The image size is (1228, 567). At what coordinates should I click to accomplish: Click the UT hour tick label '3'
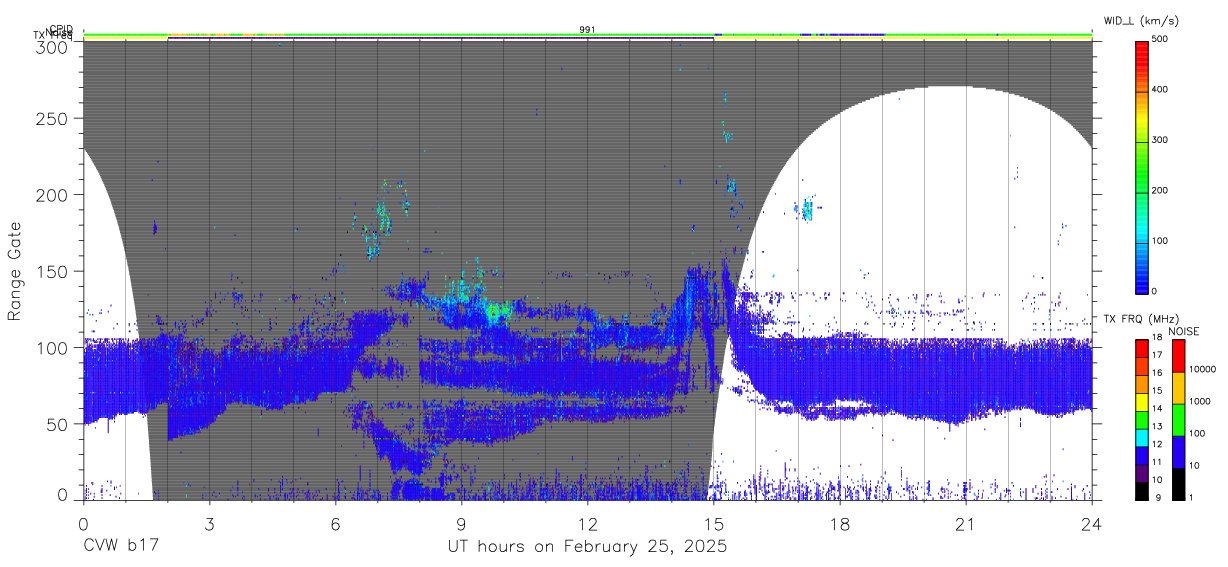pos(209,523)
